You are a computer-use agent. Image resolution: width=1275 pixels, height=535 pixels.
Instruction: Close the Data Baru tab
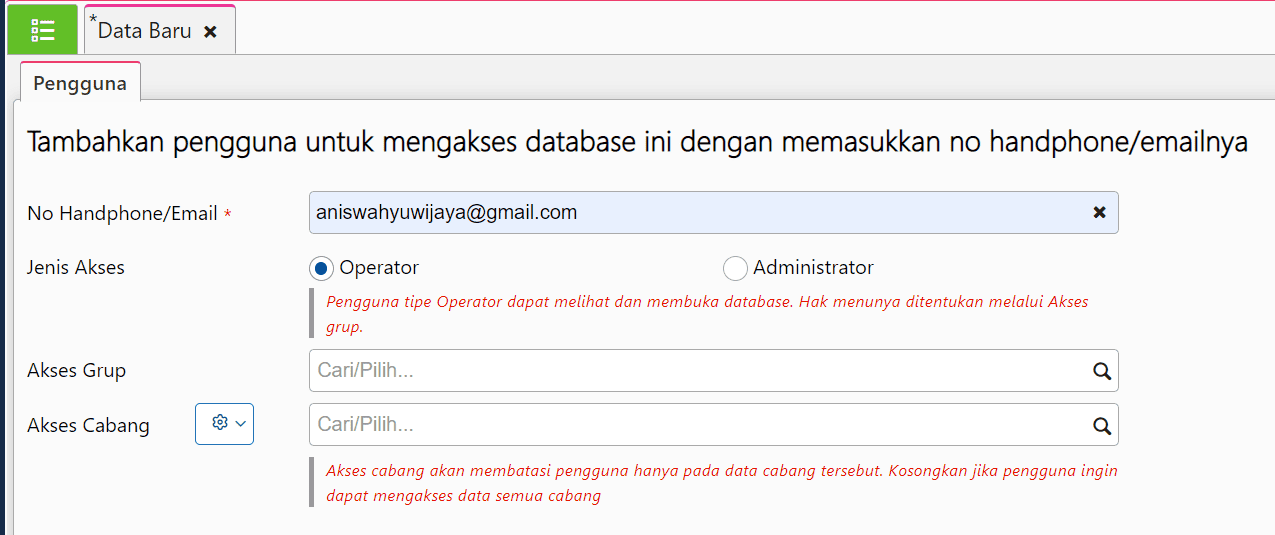[x=210, y=32]
